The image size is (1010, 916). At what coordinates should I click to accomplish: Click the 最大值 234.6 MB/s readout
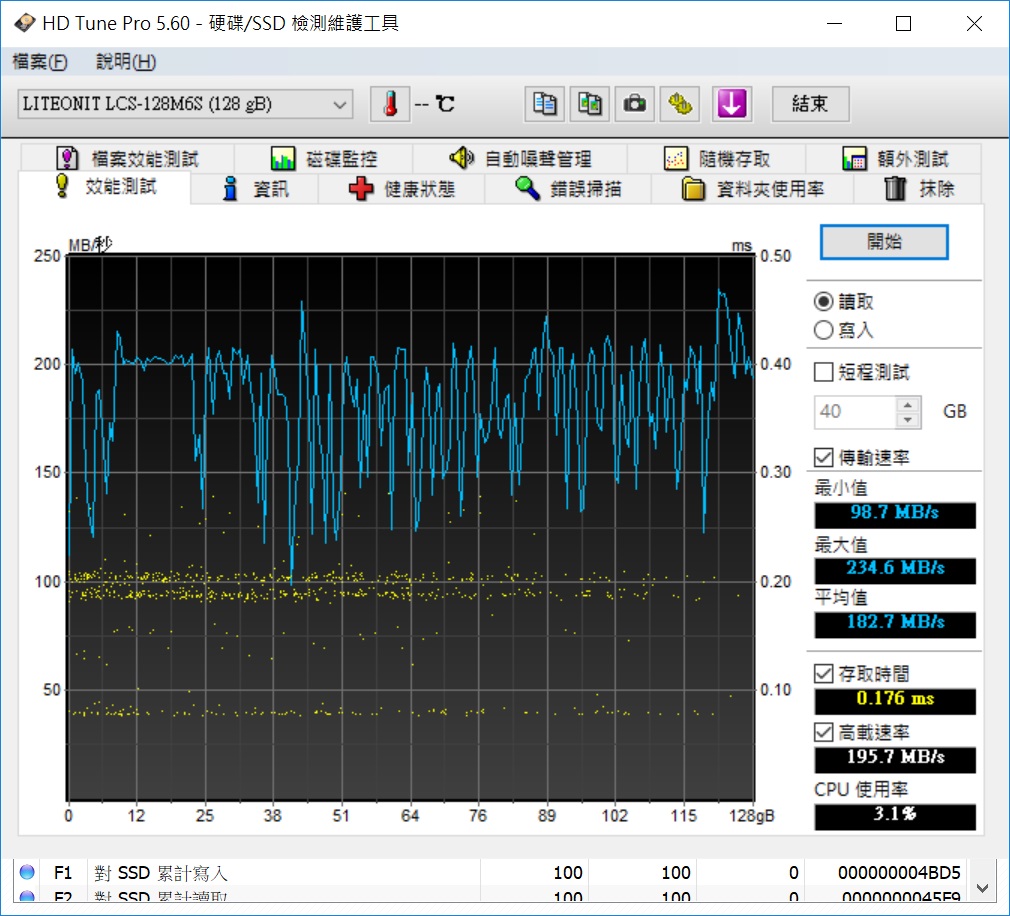tap(895, 569)
